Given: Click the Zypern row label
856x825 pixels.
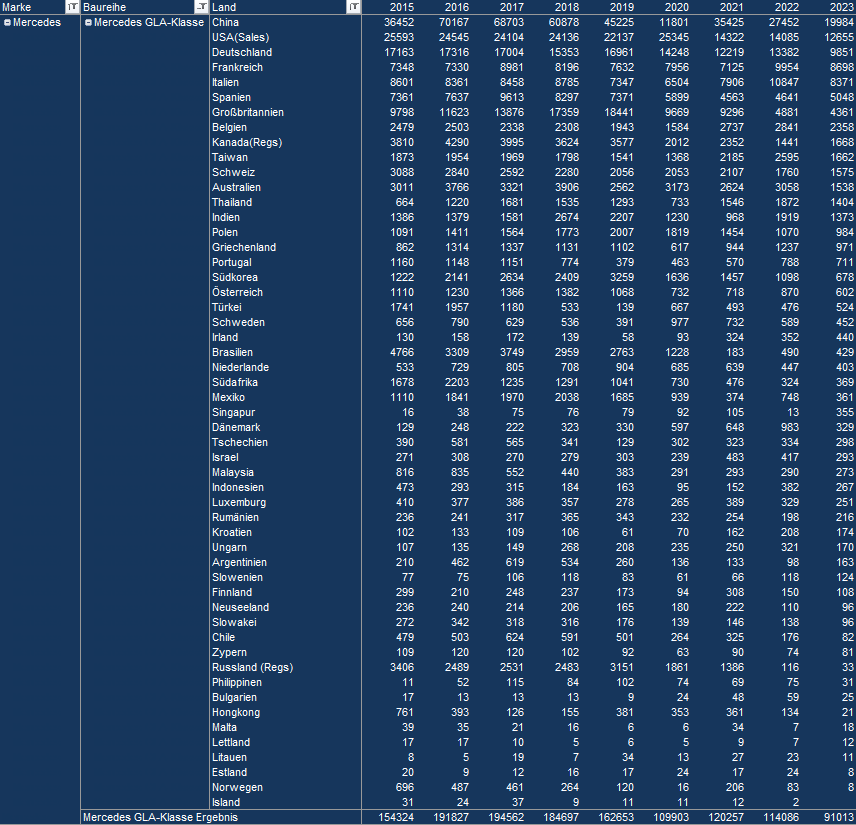Looking at the screenshot, I should click(x=229, y=653).
